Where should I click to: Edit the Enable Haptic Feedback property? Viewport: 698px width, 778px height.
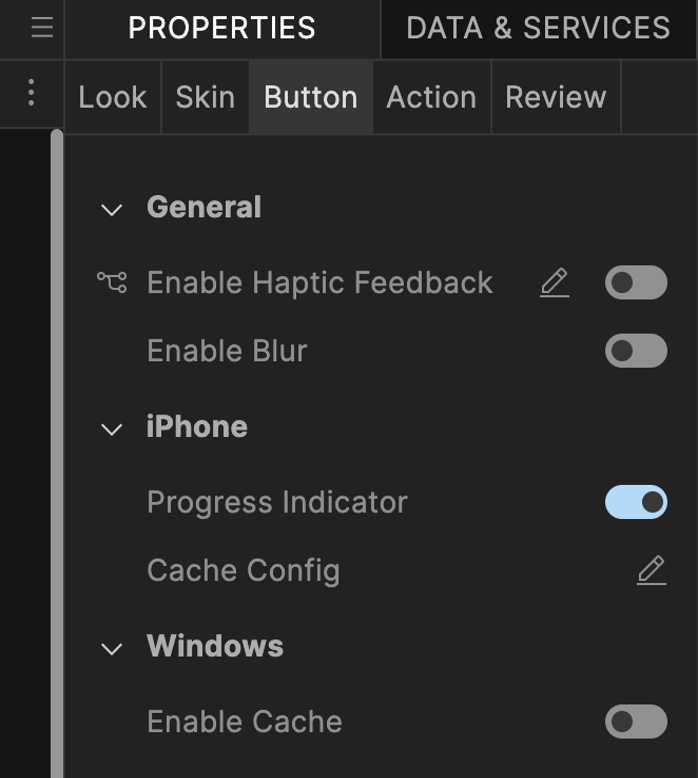point(554,283)
